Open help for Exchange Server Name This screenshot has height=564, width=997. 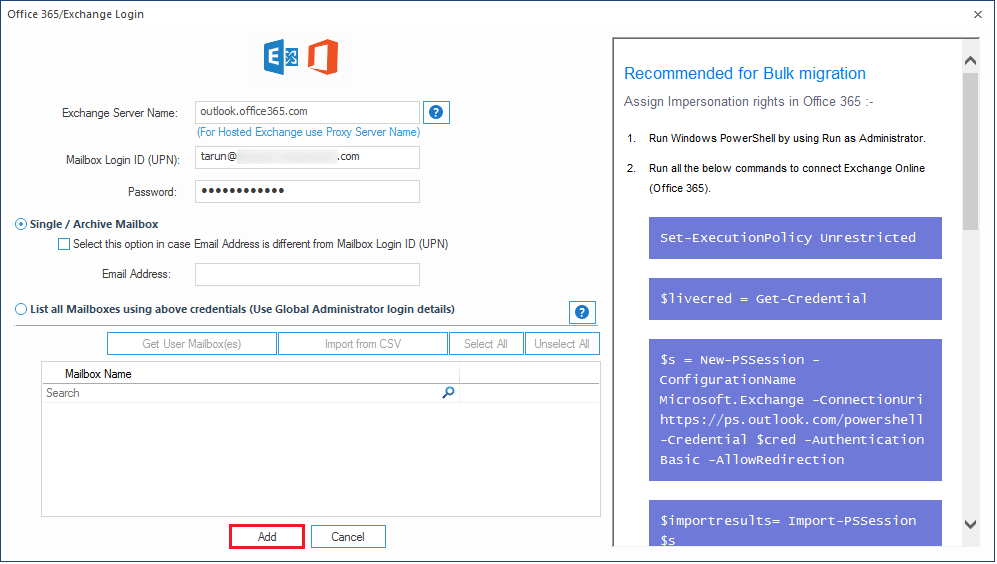click(436, 113)
